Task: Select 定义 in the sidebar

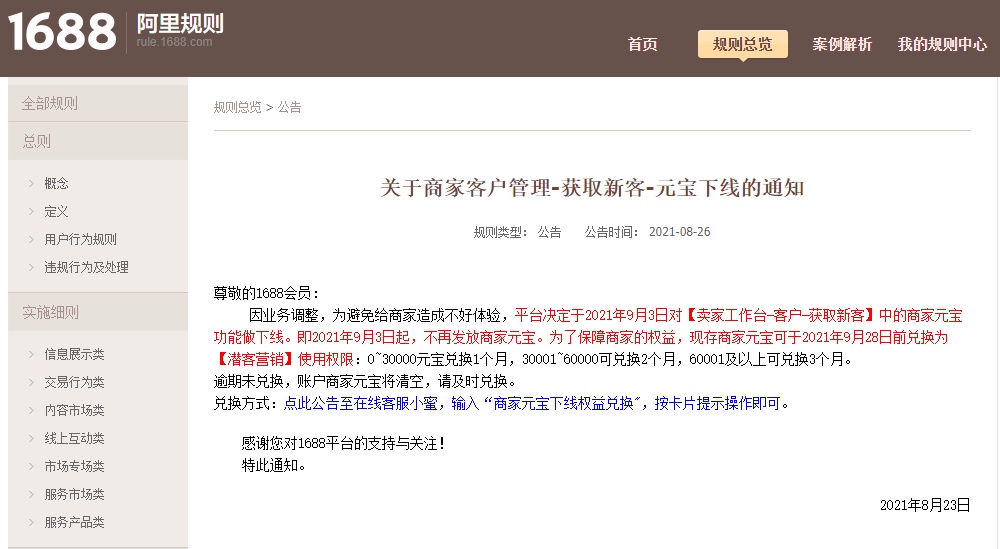Action: [x=57, y=211]
